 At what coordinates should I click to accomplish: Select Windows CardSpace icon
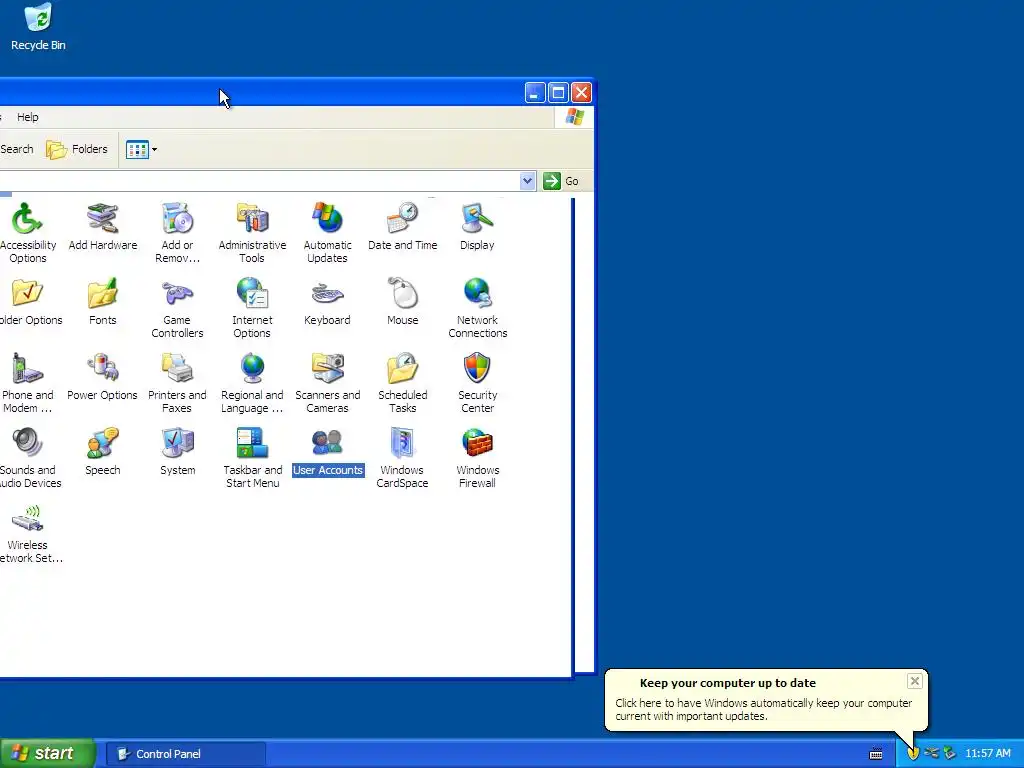(402, 458)
